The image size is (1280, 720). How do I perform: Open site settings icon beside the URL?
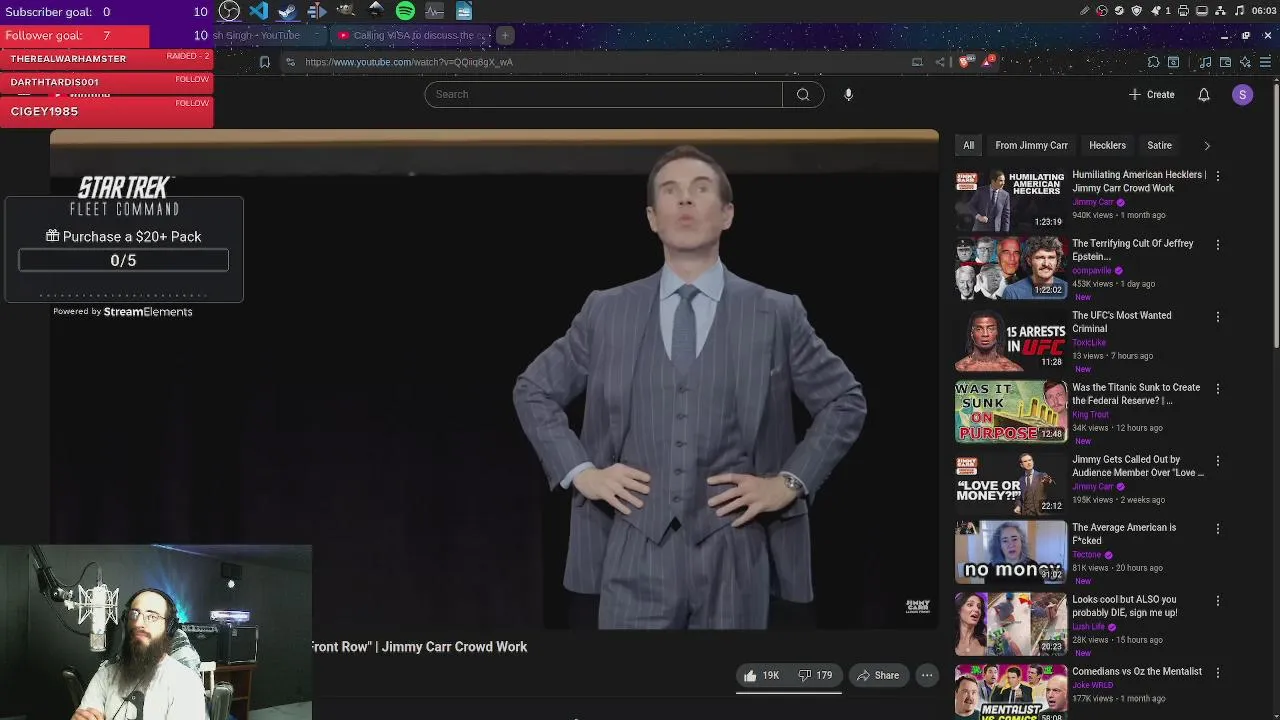pyautogui.click(x=290, y=62)
